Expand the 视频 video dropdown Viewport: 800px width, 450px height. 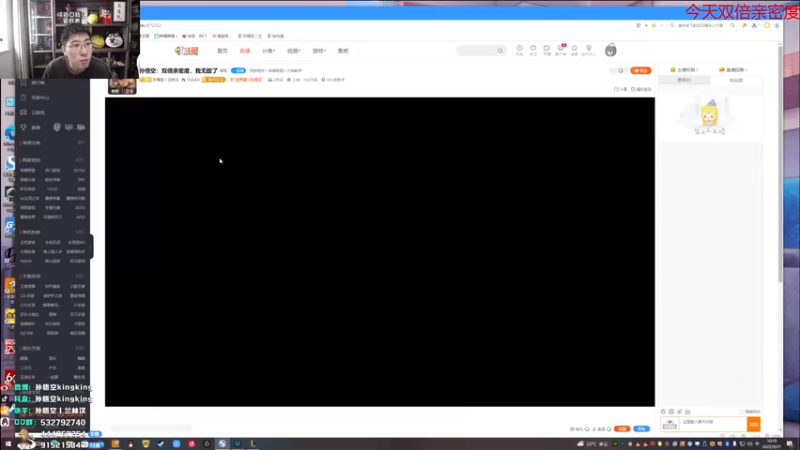pos(293,51)
